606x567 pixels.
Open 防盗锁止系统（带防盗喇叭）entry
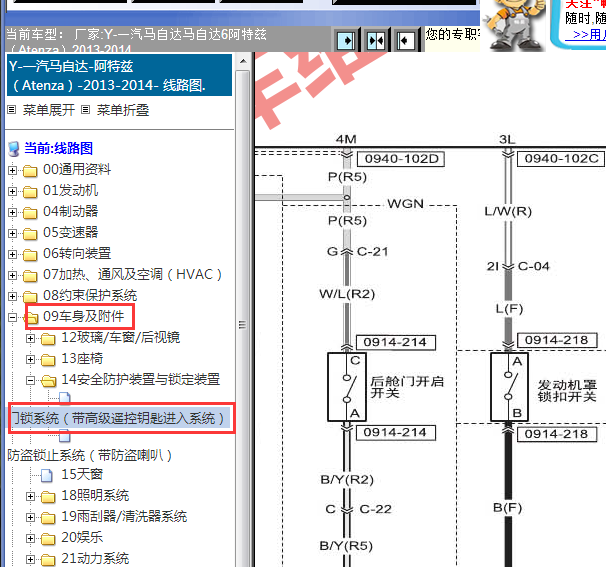click(x=89, y=455)
